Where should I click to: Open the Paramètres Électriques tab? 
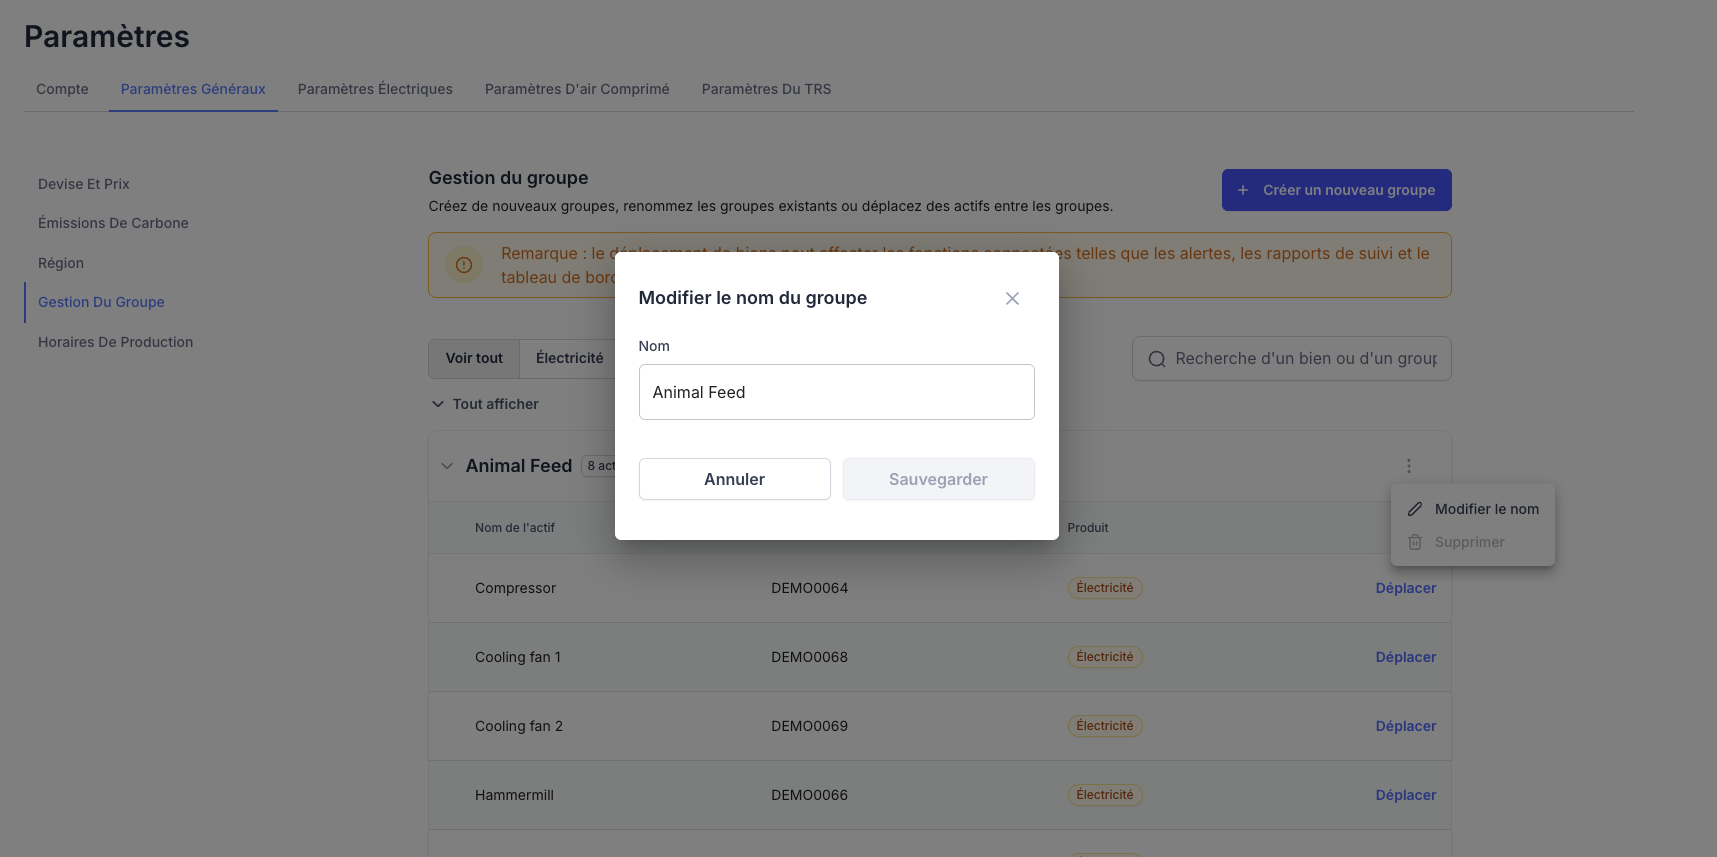coord(375,89)
